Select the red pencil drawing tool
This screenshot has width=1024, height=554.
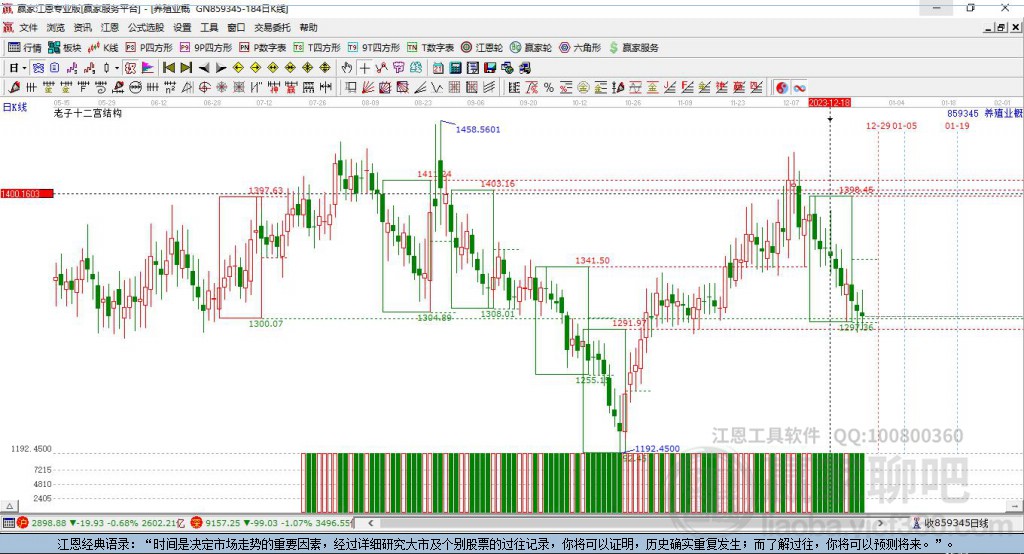pyautogui.click(x=14, y=88)
